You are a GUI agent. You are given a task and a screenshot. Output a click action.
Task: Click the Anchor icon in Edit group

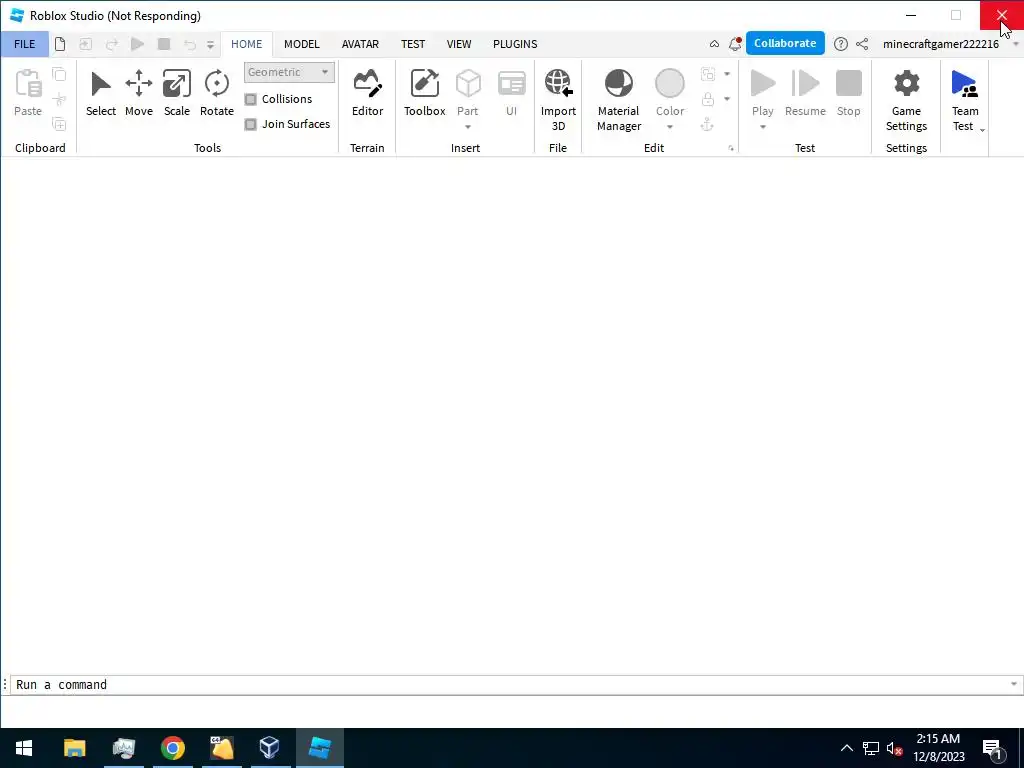point(707,124)
